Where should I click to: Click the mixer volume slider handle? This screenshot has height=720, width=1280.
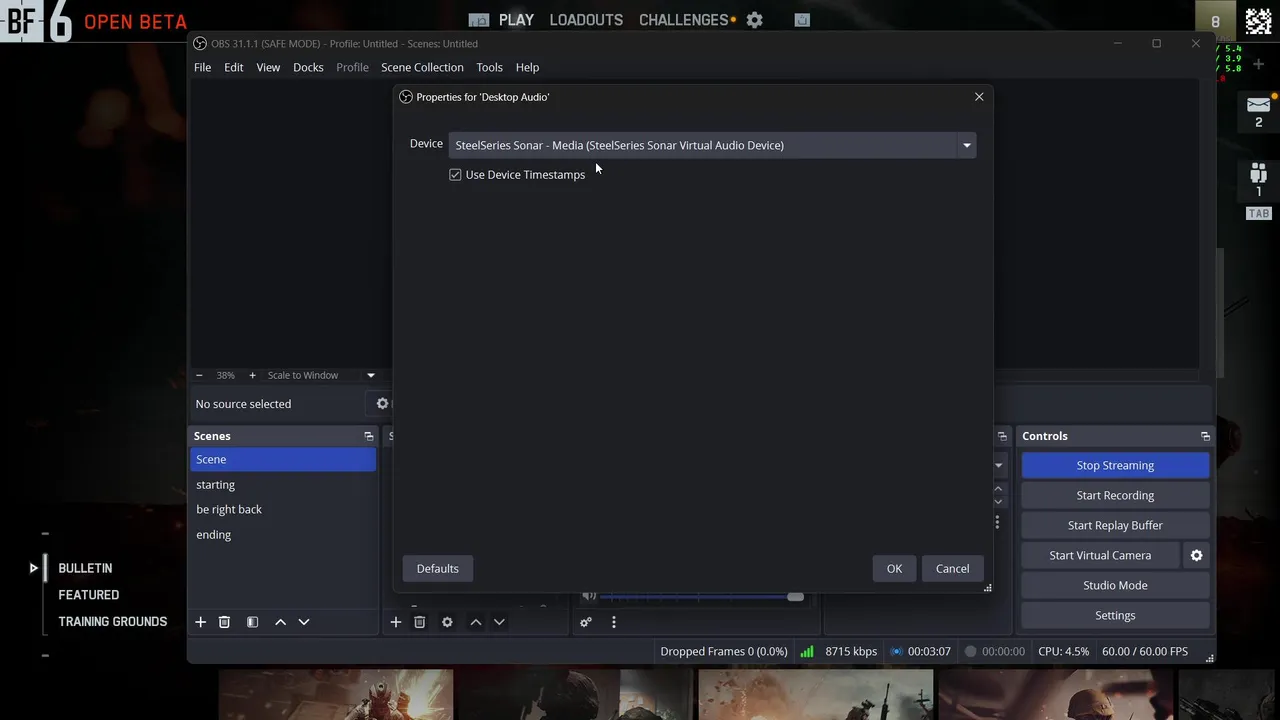tap(795, 596)
